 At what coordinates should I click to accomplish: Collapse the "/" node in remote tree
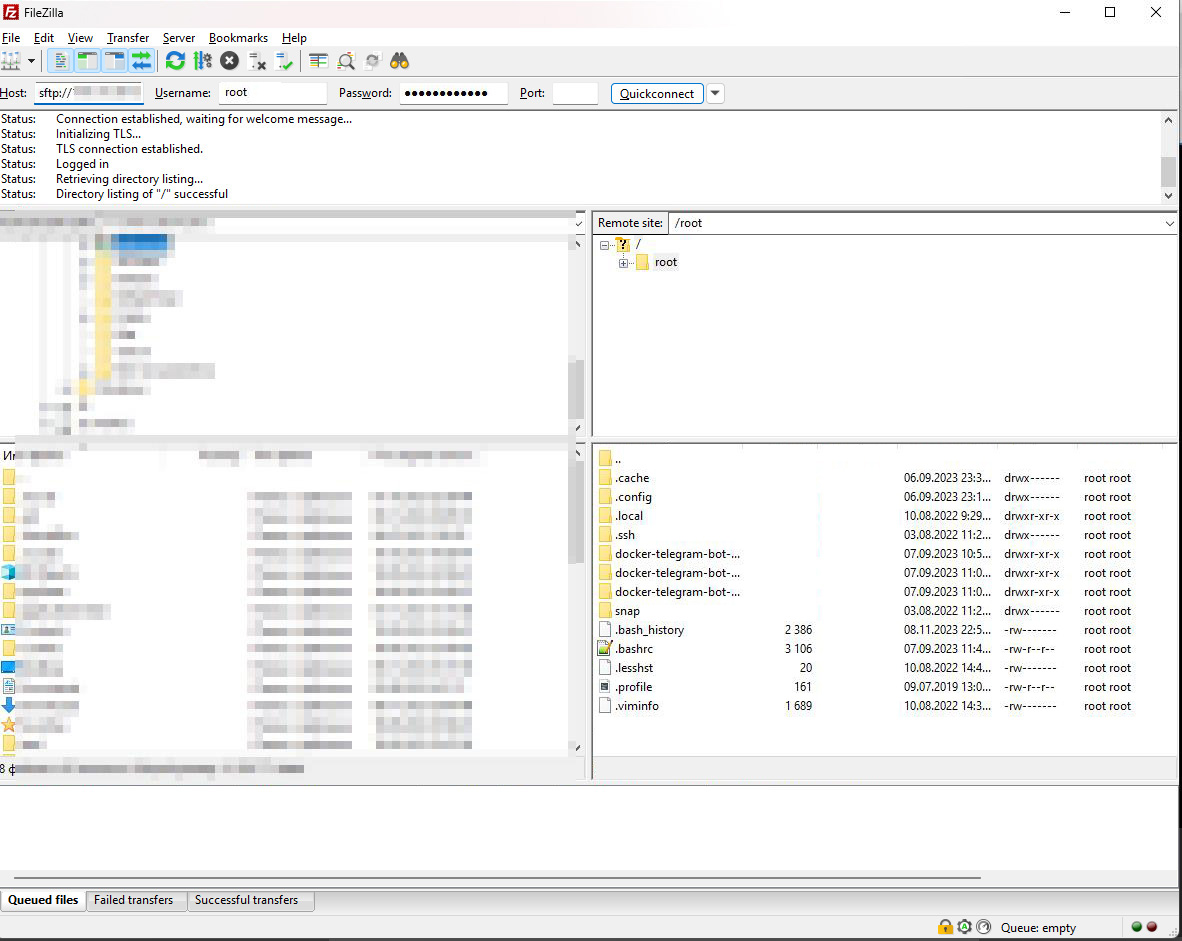[605, 245]
